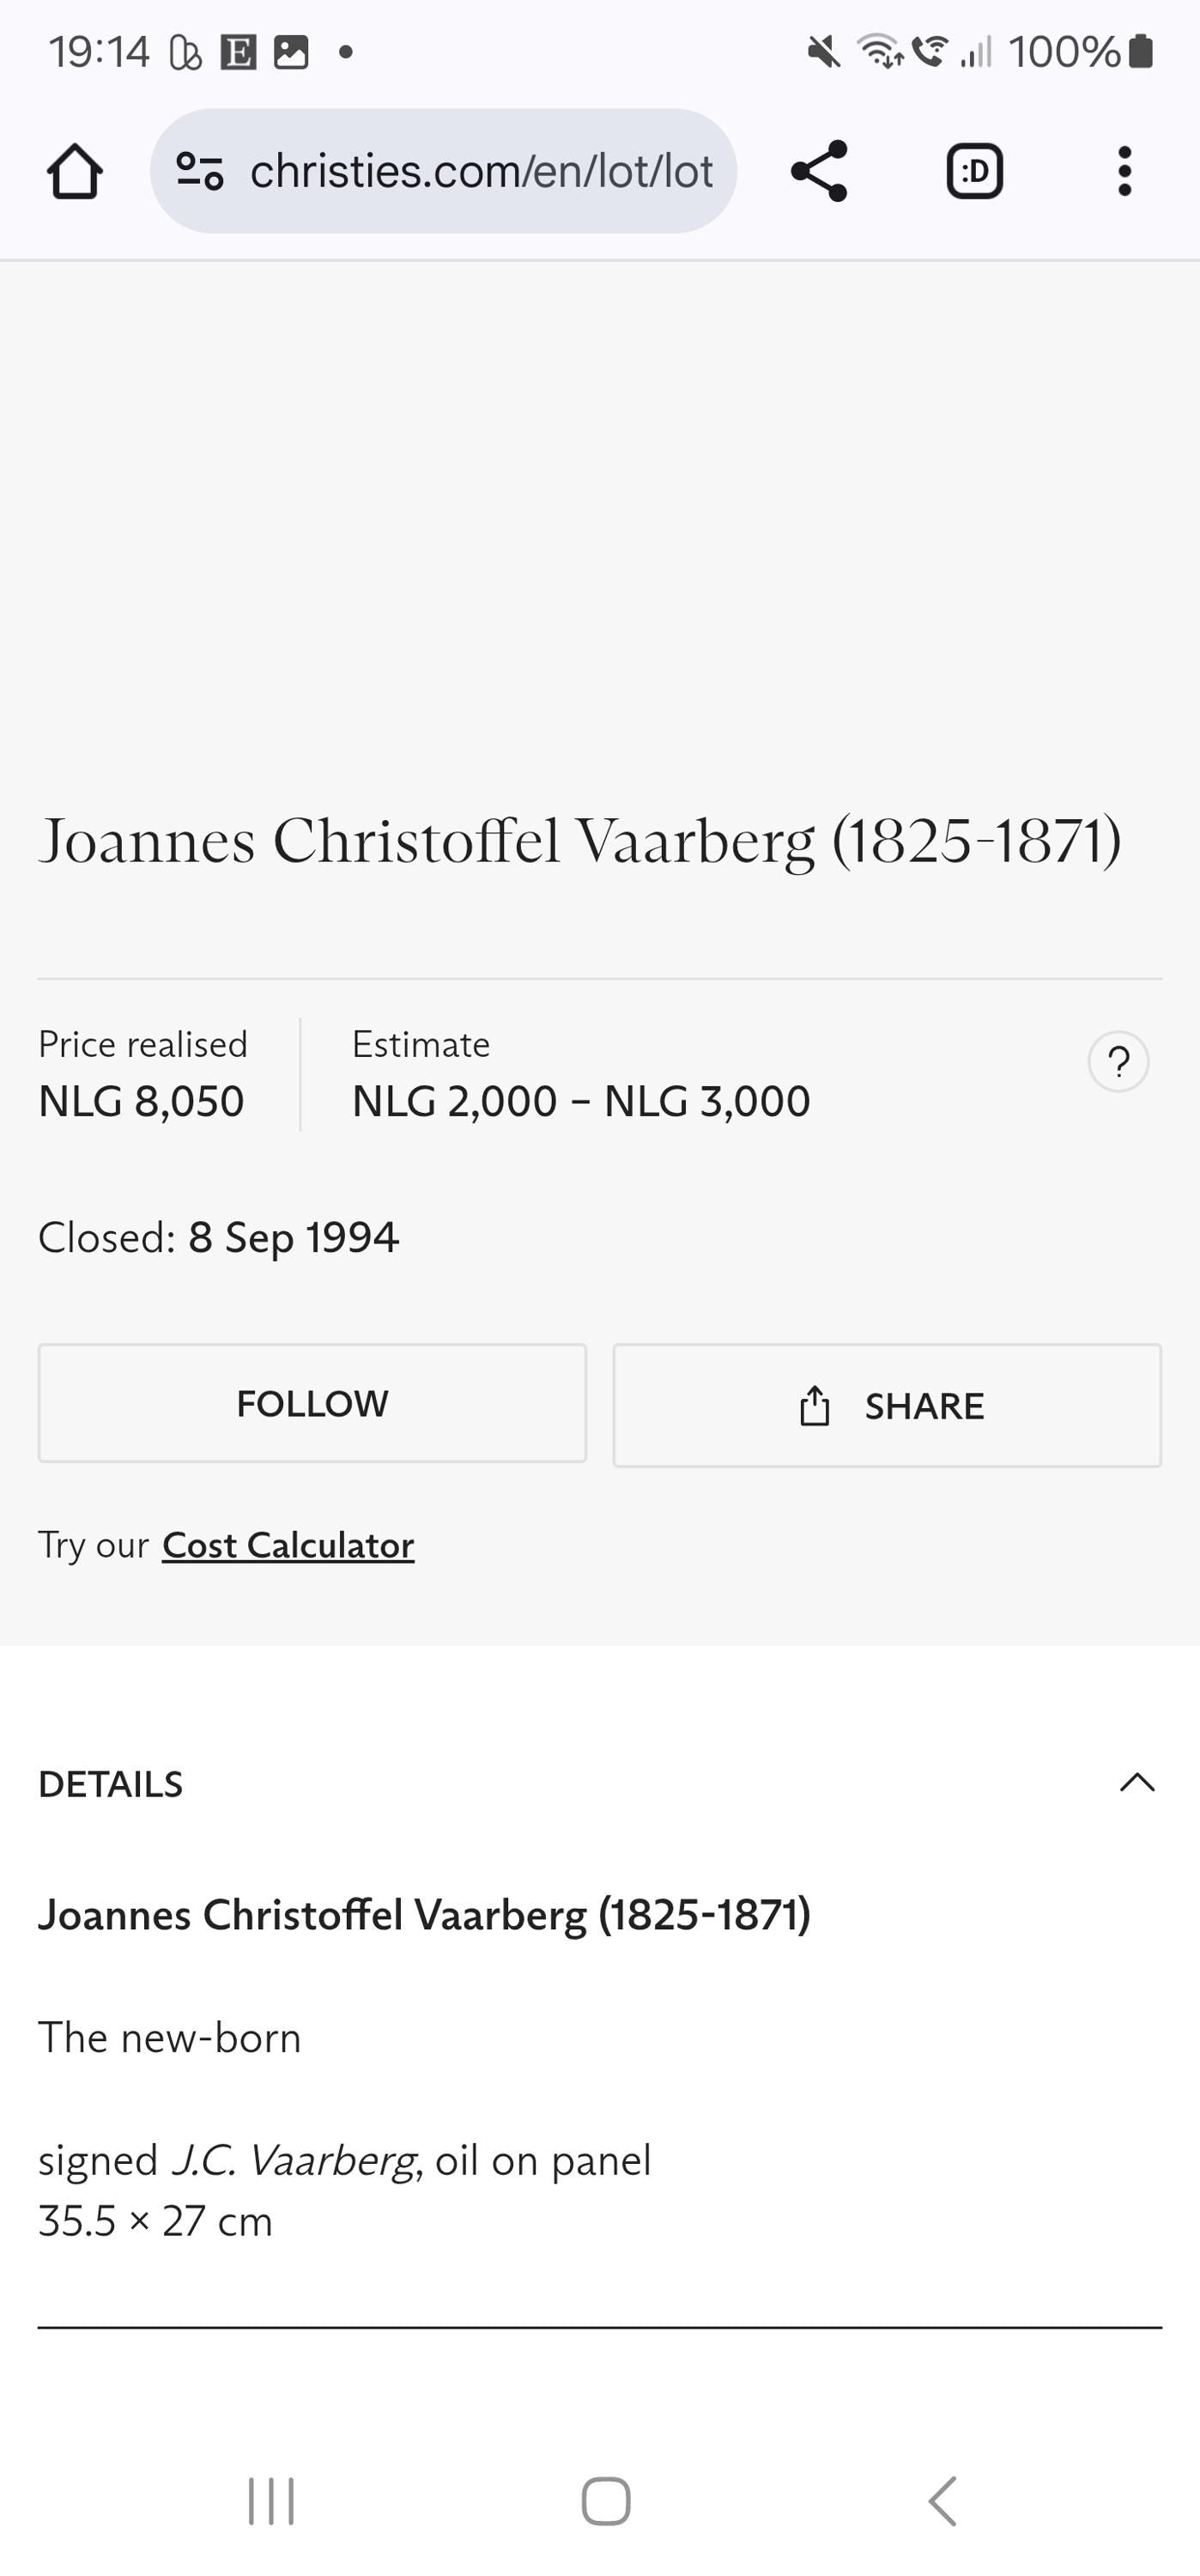The width and height of the screenshot is (1200, 2576).
Task: Tap the browser share icon
Action: (x=819, y=171)
